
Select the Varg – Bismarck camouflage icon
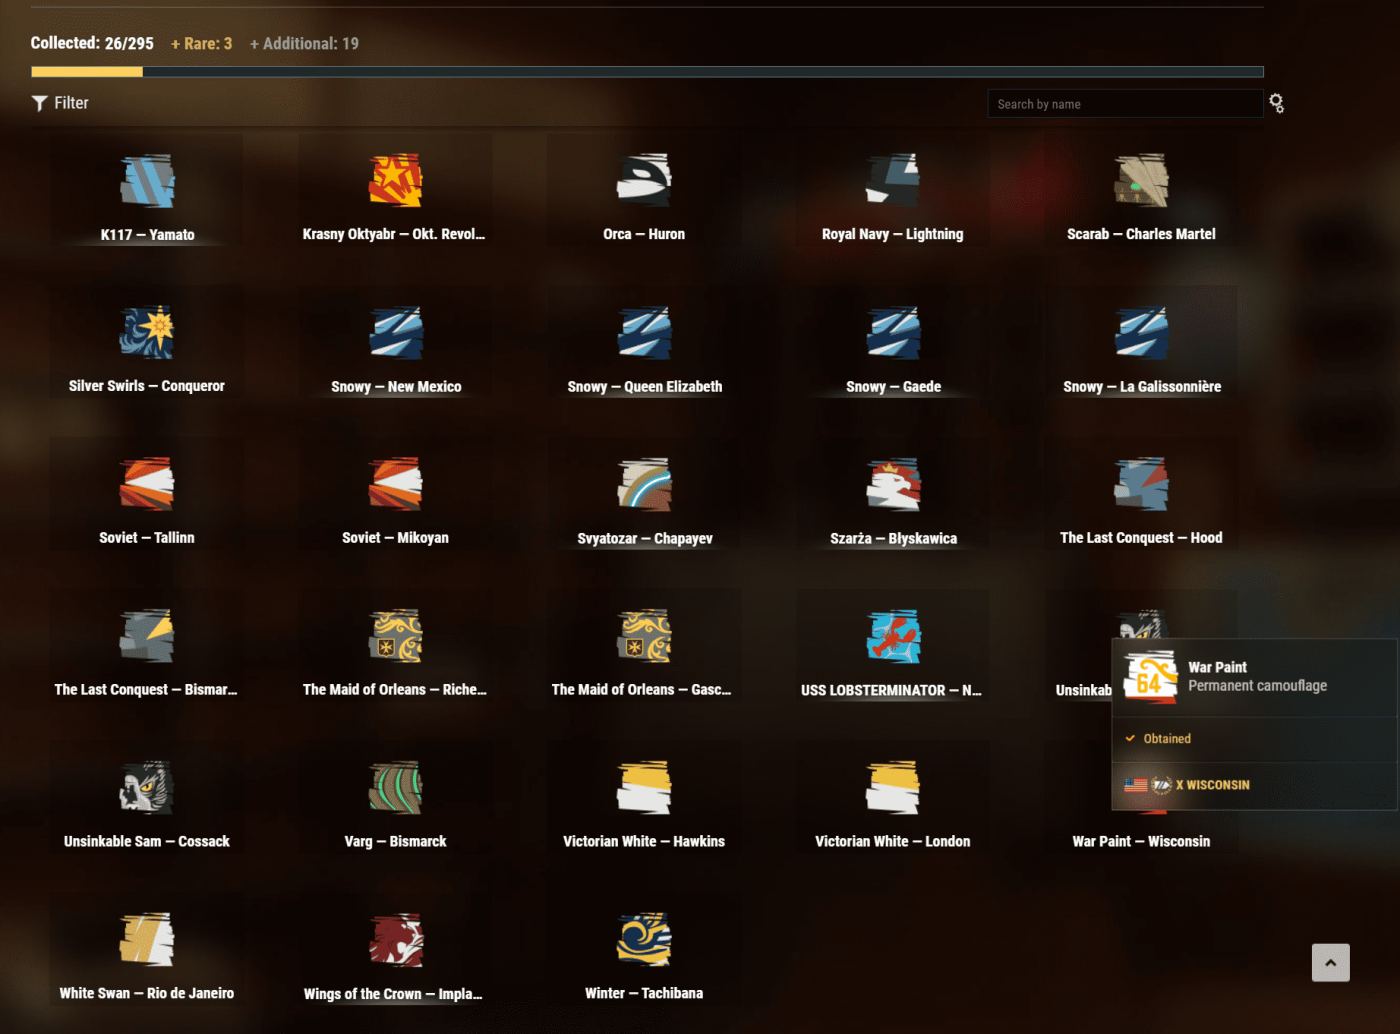click(x=396, y=789)
